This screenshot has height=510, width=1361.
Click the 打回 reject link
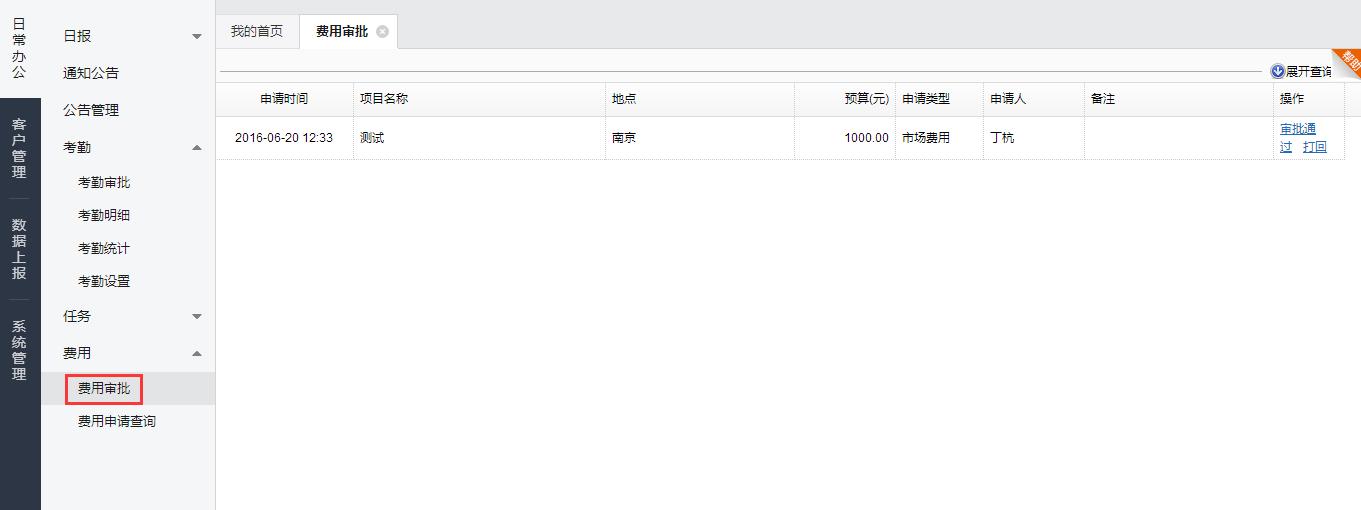(x=1314, y=147)
